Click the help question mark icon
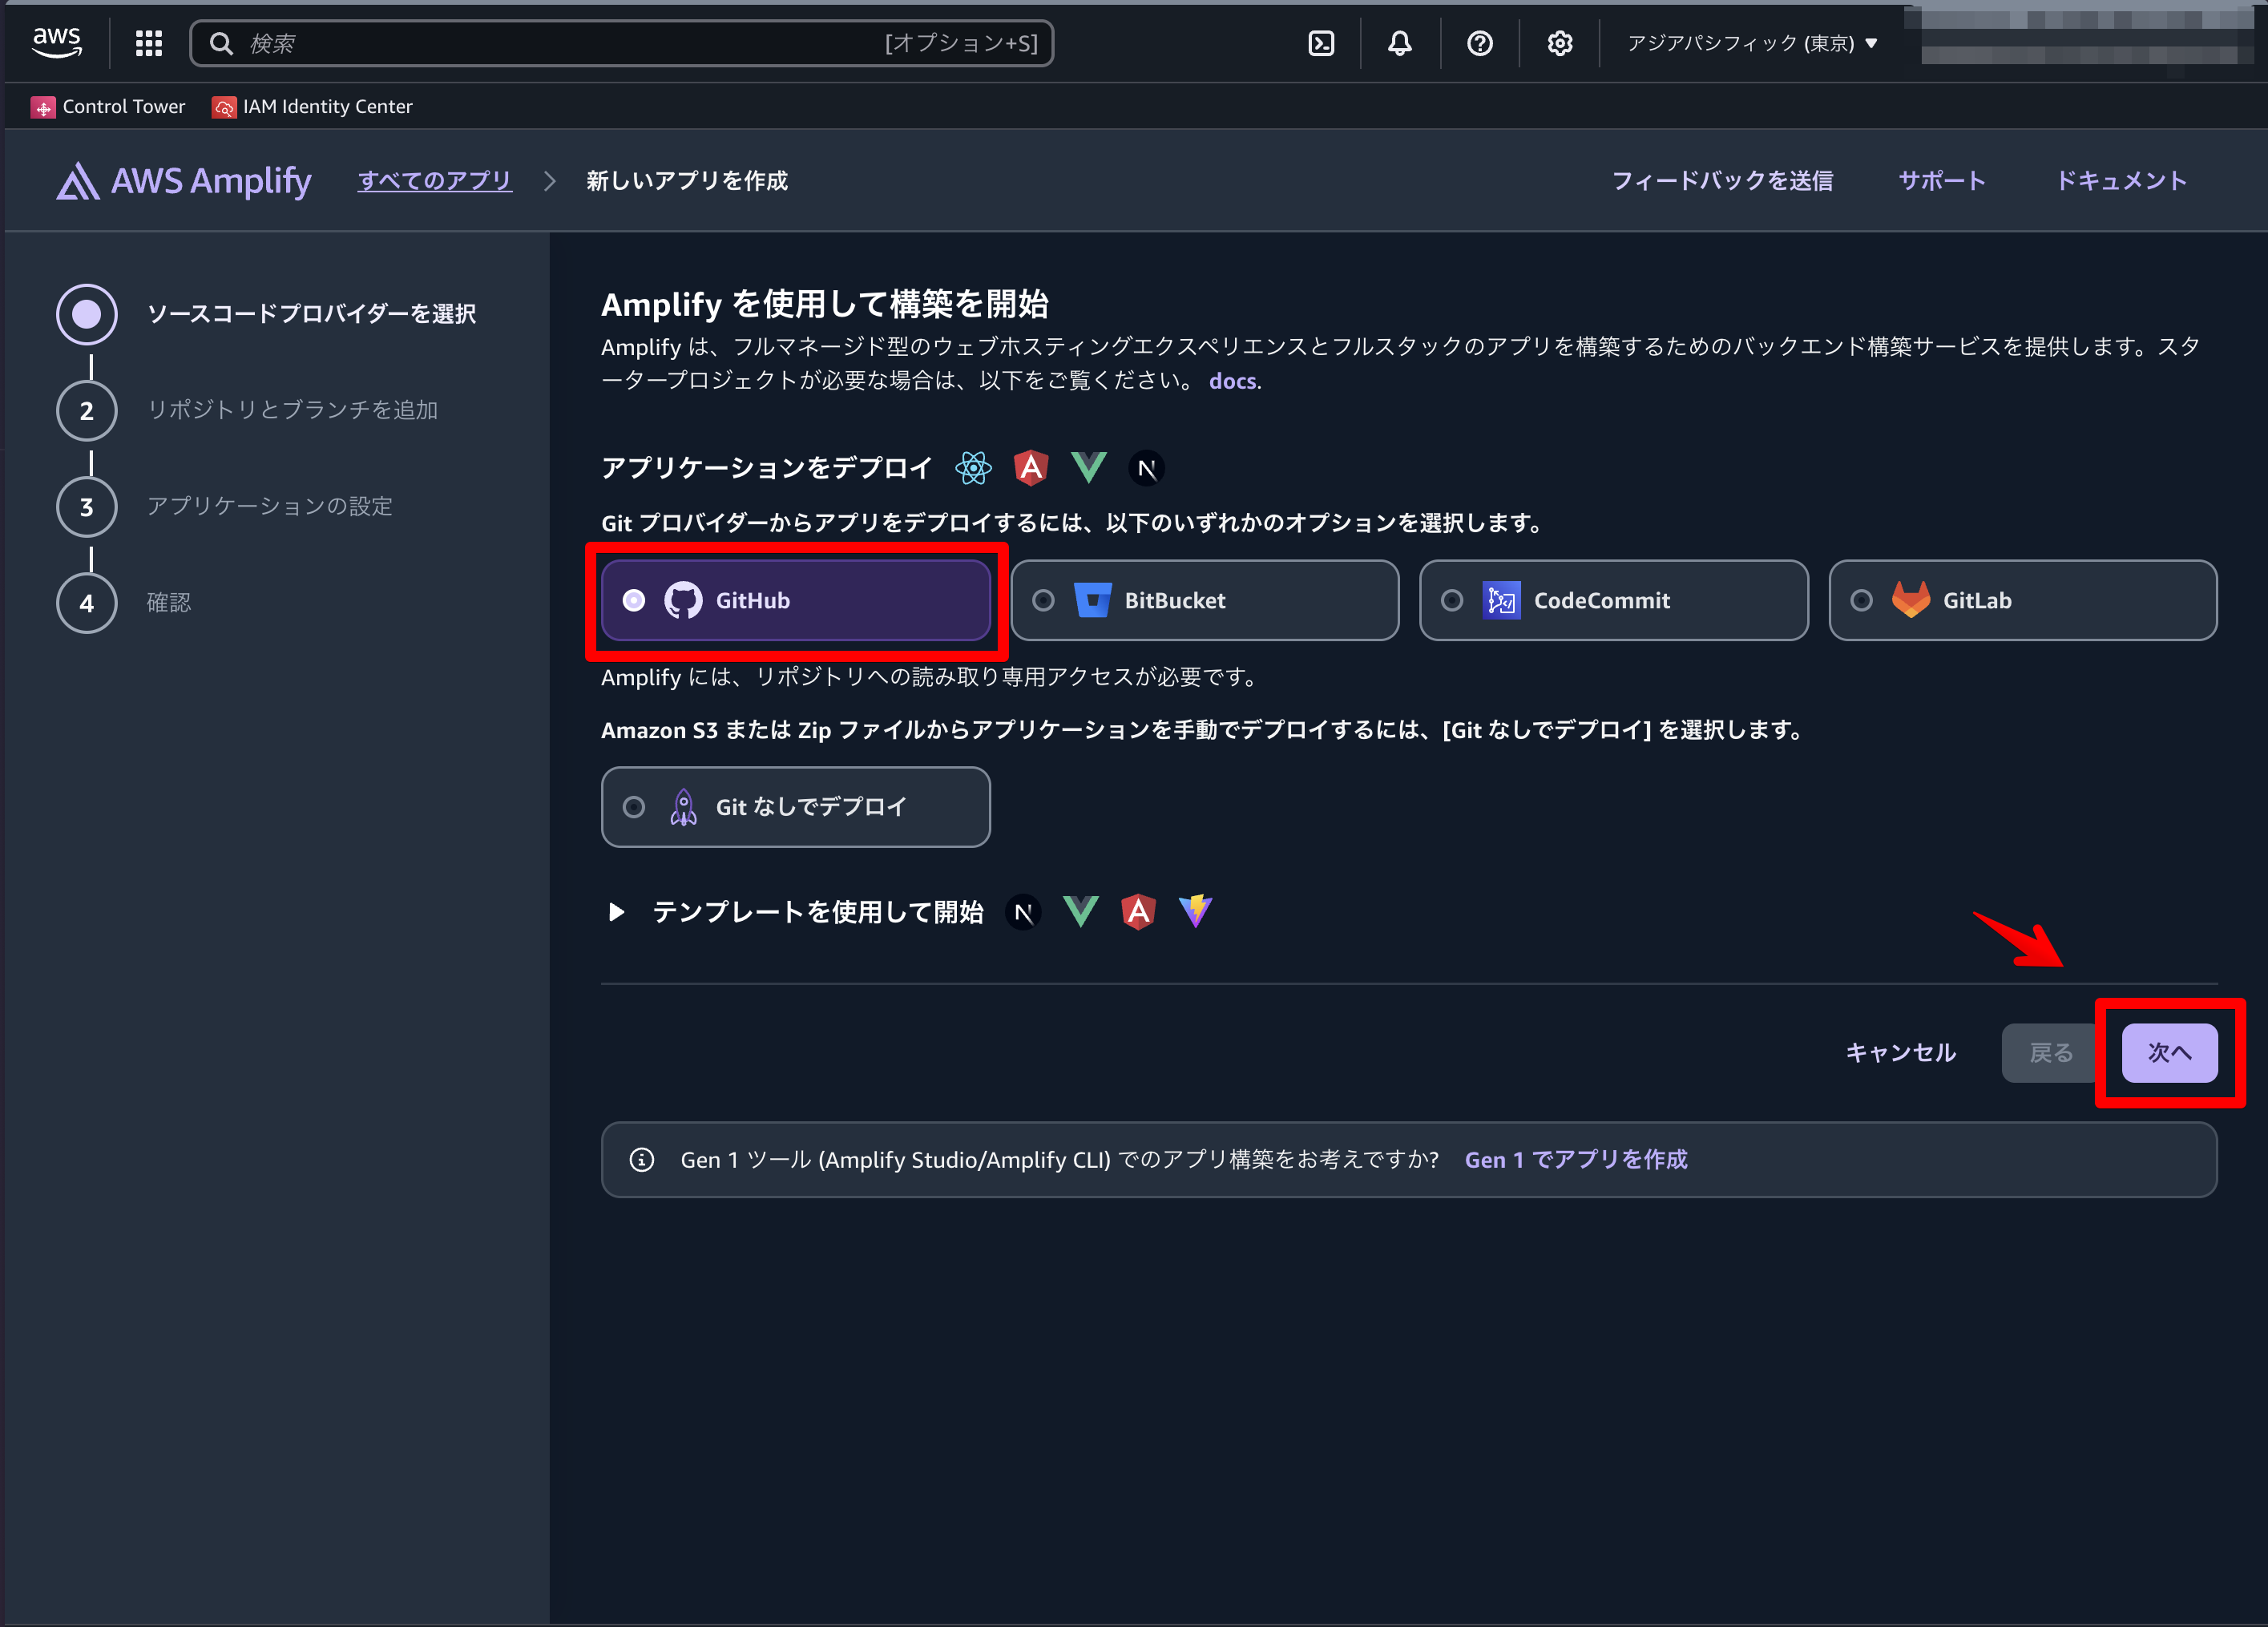This screenshot has height=1627, width=2268. tap(1479, 43)
